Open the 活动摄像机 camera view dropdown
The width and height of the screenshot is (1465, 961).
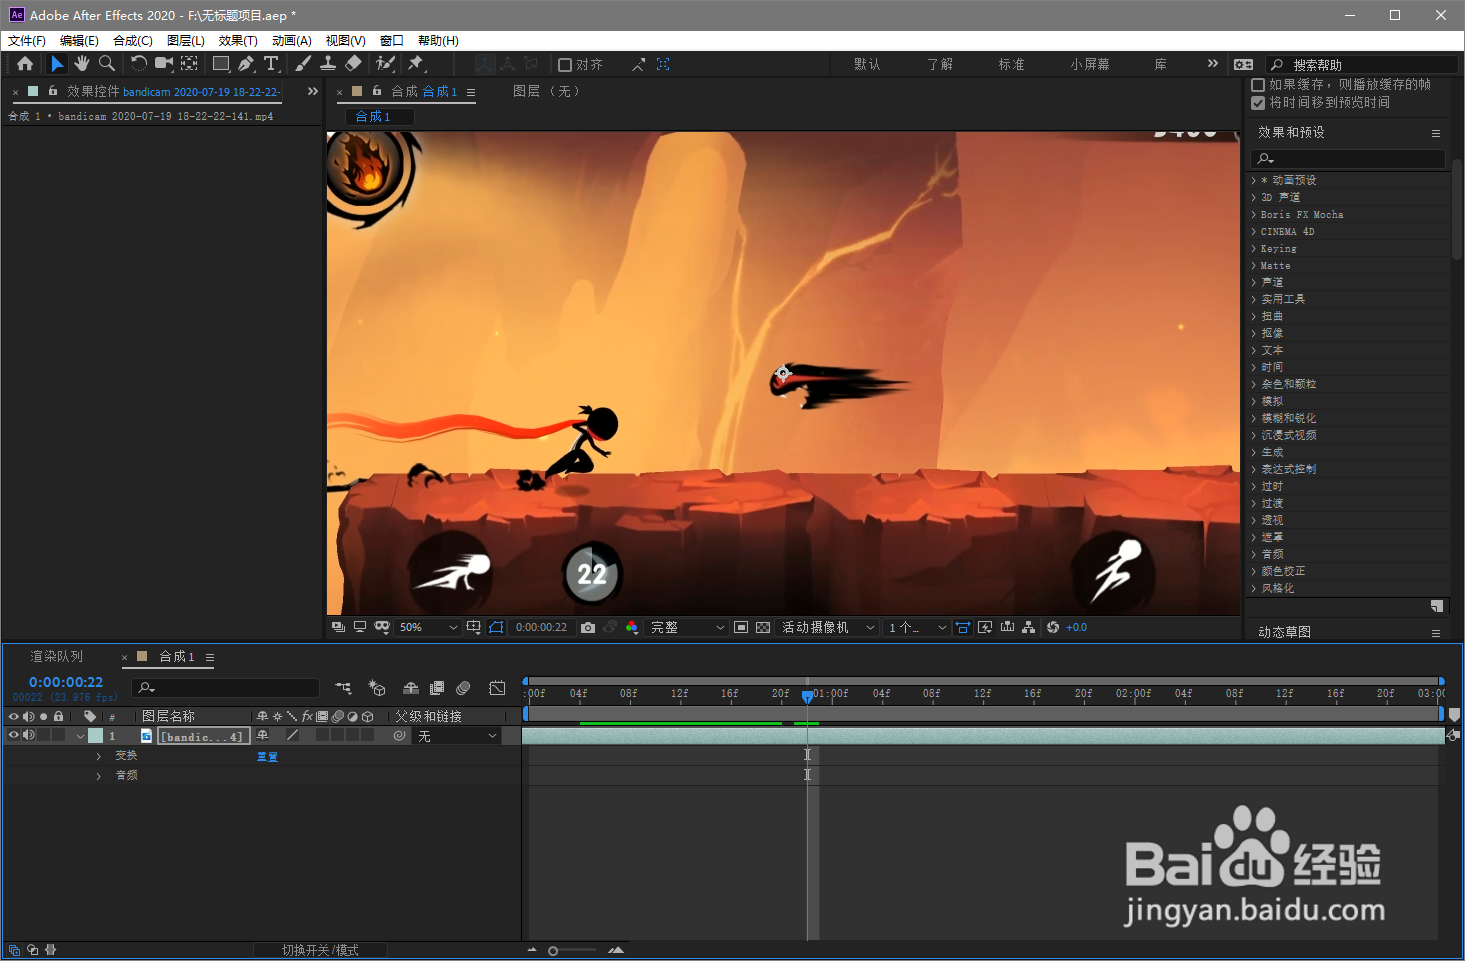click(x=827, y=627)
